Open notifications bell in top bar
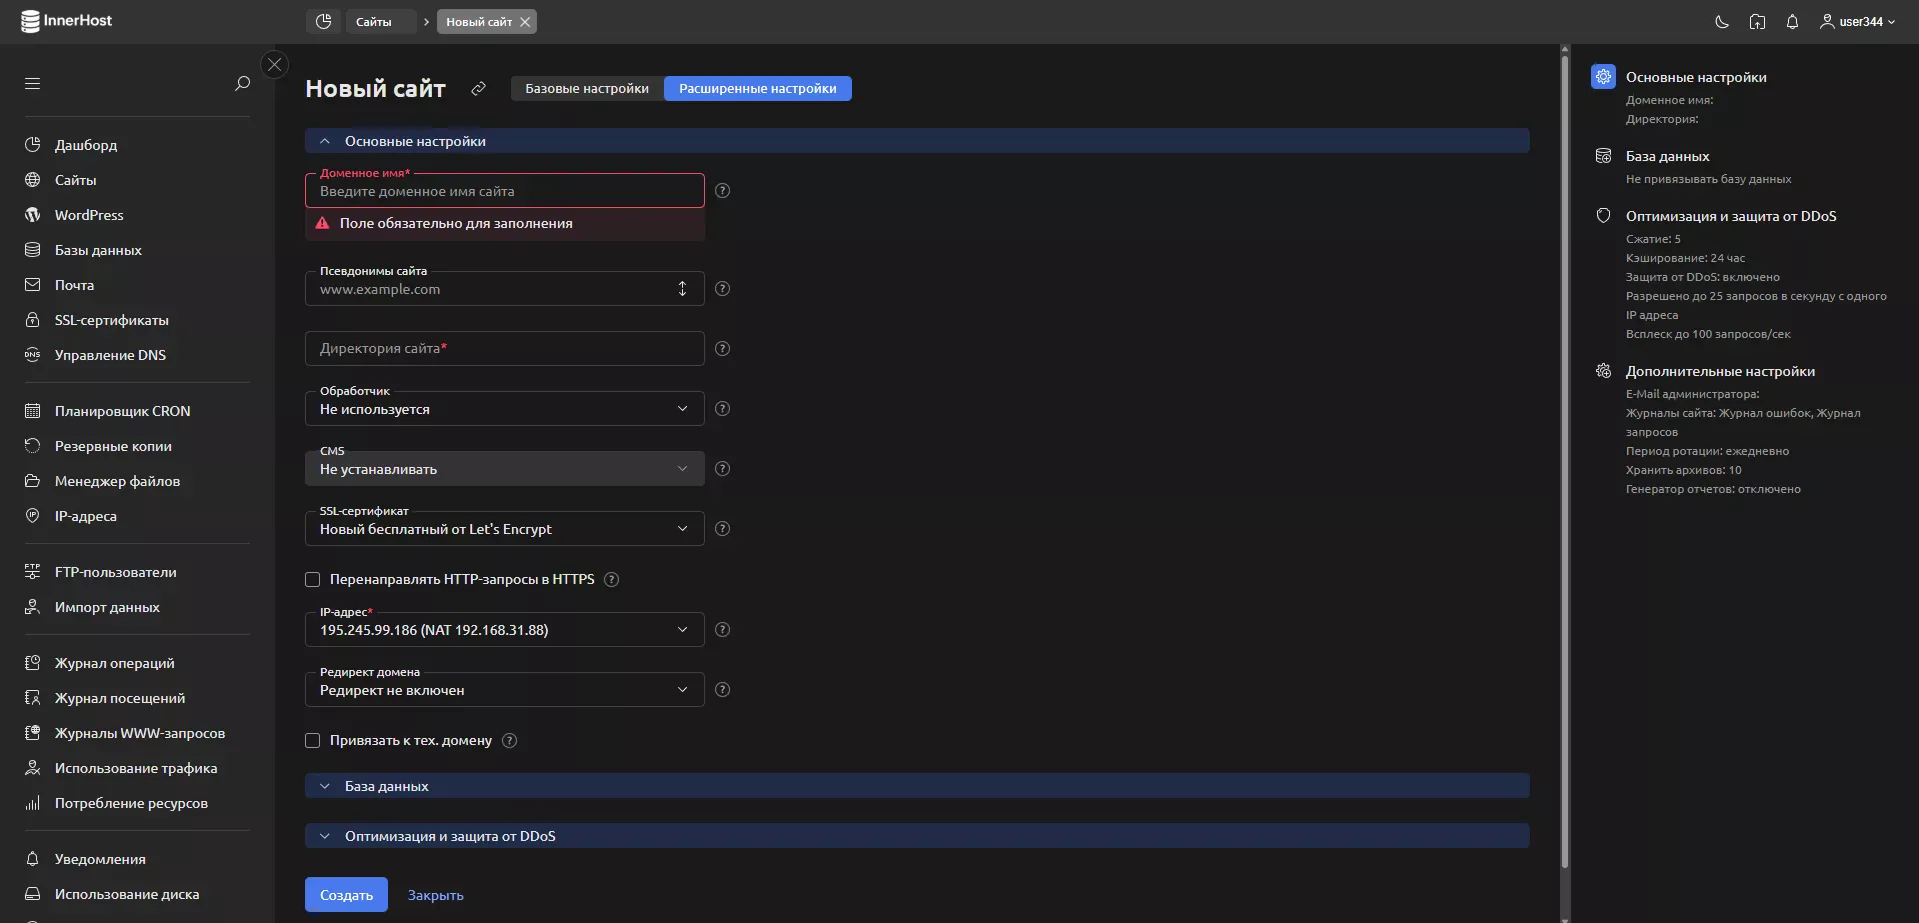This screenshot has height=923, width=1919. [x=1792, y=22]
